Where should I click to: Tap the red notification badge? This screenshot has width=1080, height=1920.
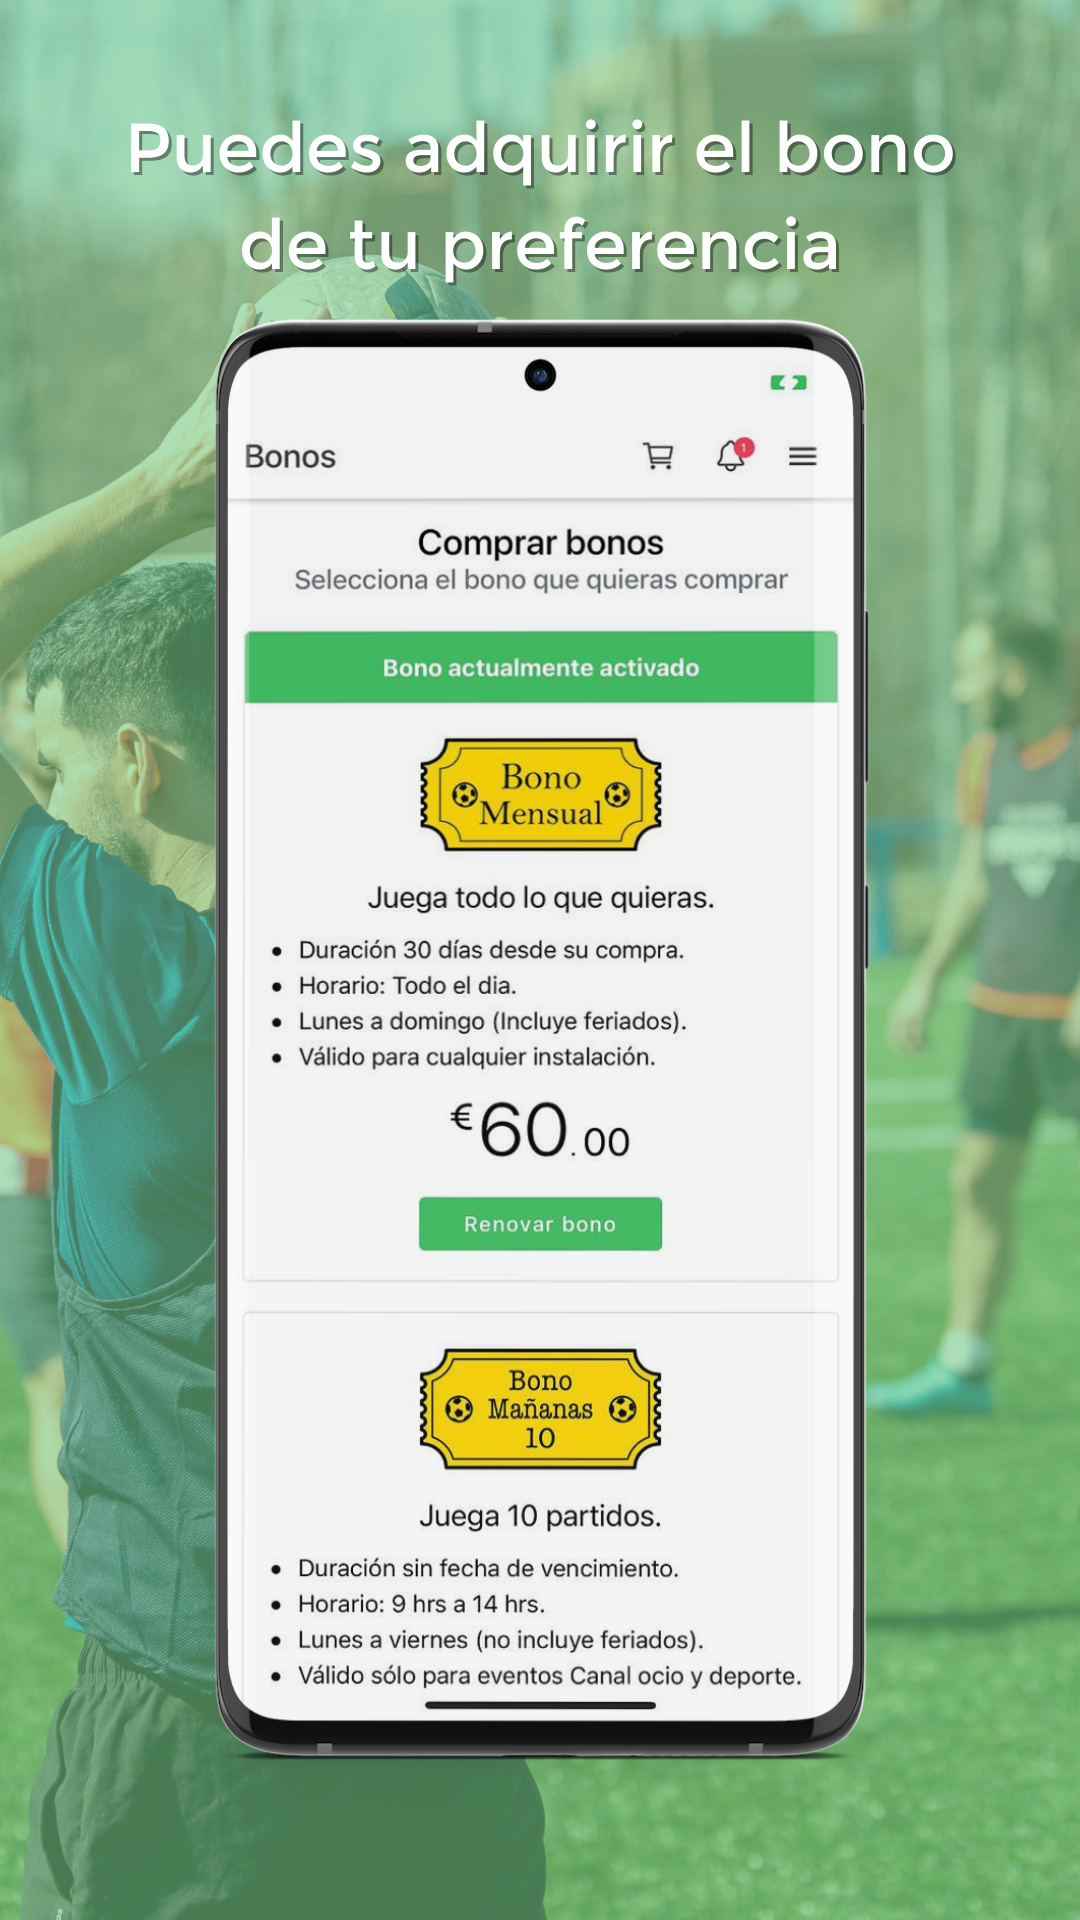pos(744,447)
